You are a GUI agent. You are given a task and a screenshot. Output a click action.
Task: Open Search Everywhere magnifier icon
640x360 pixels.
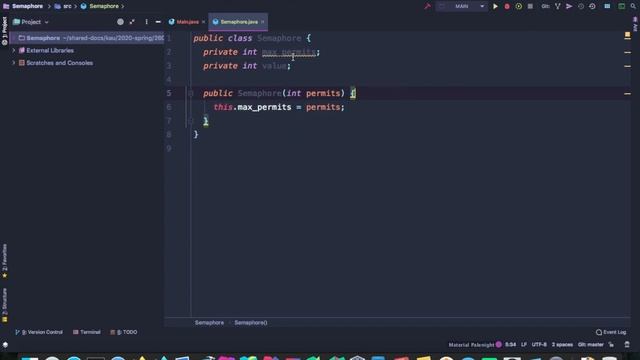click(633, 6)
